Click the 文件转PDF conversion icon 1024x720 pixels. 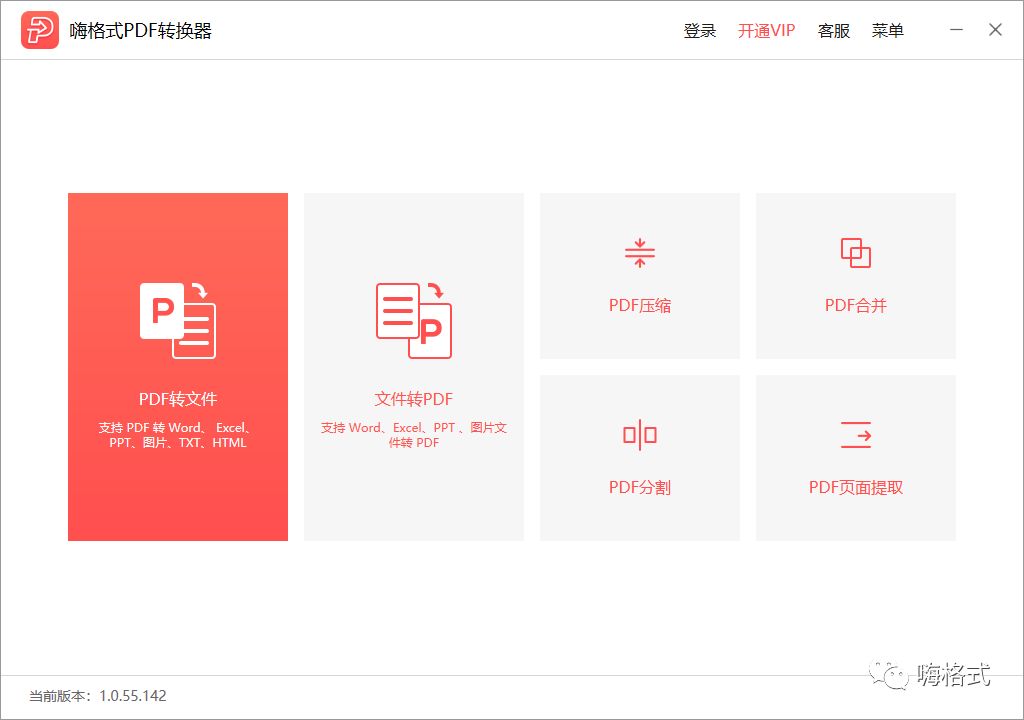(x=413, y=318)
